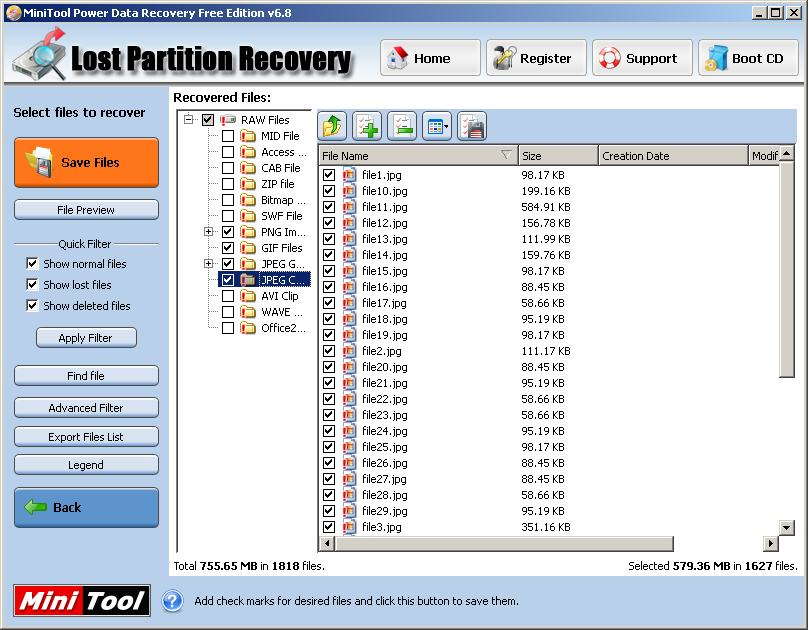Open the Support button

(x=642, y=58)
